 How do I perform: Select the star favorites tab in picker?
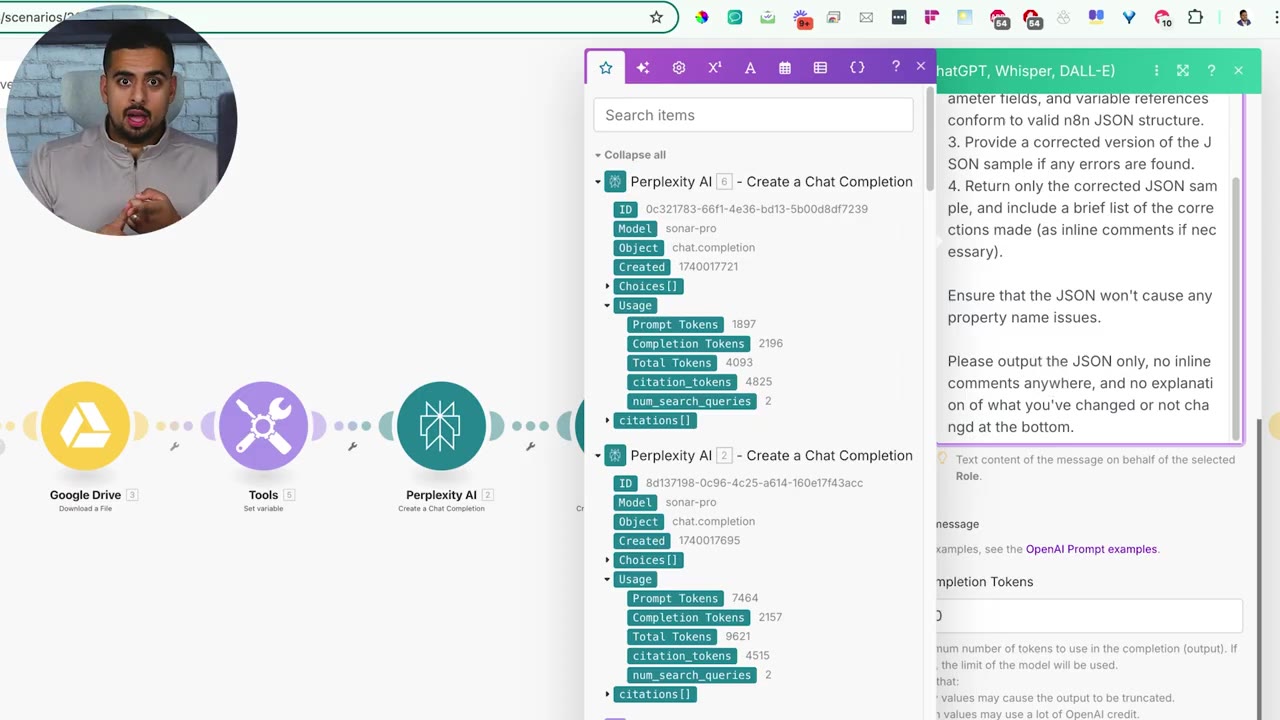point(606,68)
